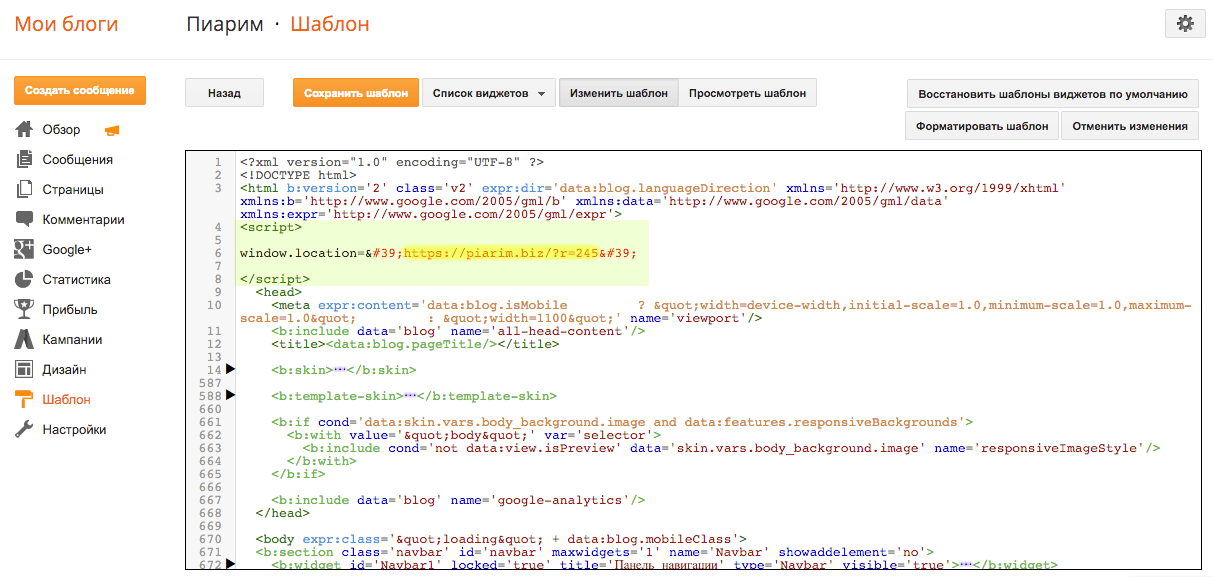Screen dimensions: 1213x577
Task: Click the Прибыль trophy icon
Action: (24, 310)
